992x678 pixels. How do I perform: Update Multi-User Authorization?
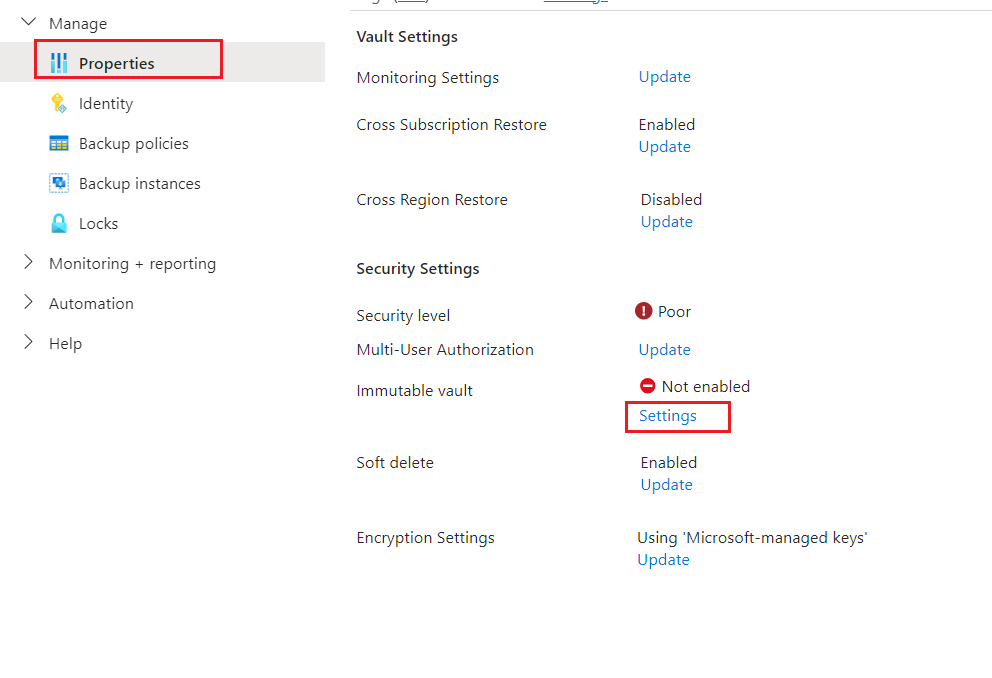665,350
